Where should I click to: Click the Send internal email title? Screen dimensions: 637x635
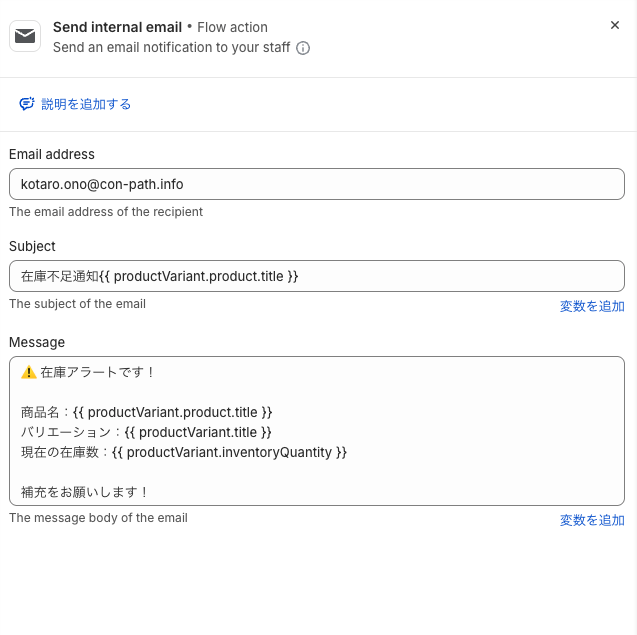tap(117, 27)
